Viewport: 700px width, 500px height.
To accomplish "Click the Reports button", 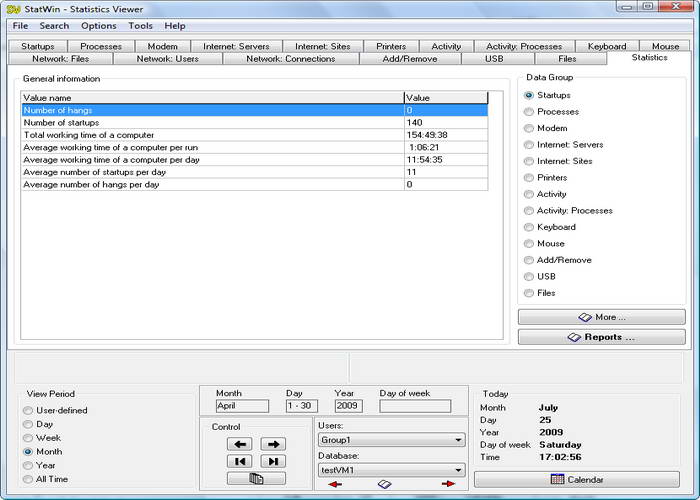I will 601,337.
